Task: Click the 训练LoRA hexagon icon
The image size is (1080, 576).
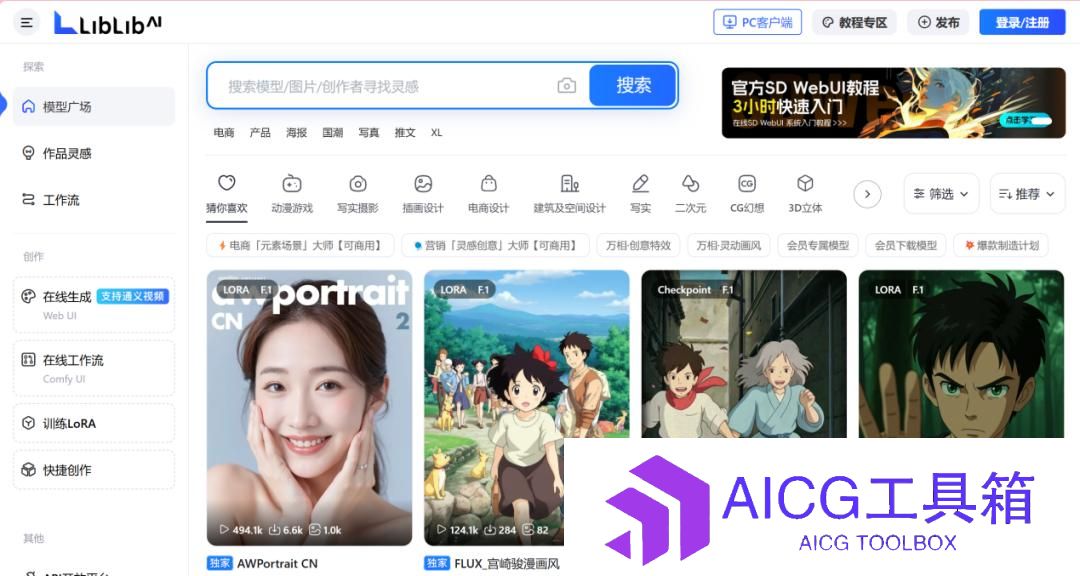Action: pos(28,423)
